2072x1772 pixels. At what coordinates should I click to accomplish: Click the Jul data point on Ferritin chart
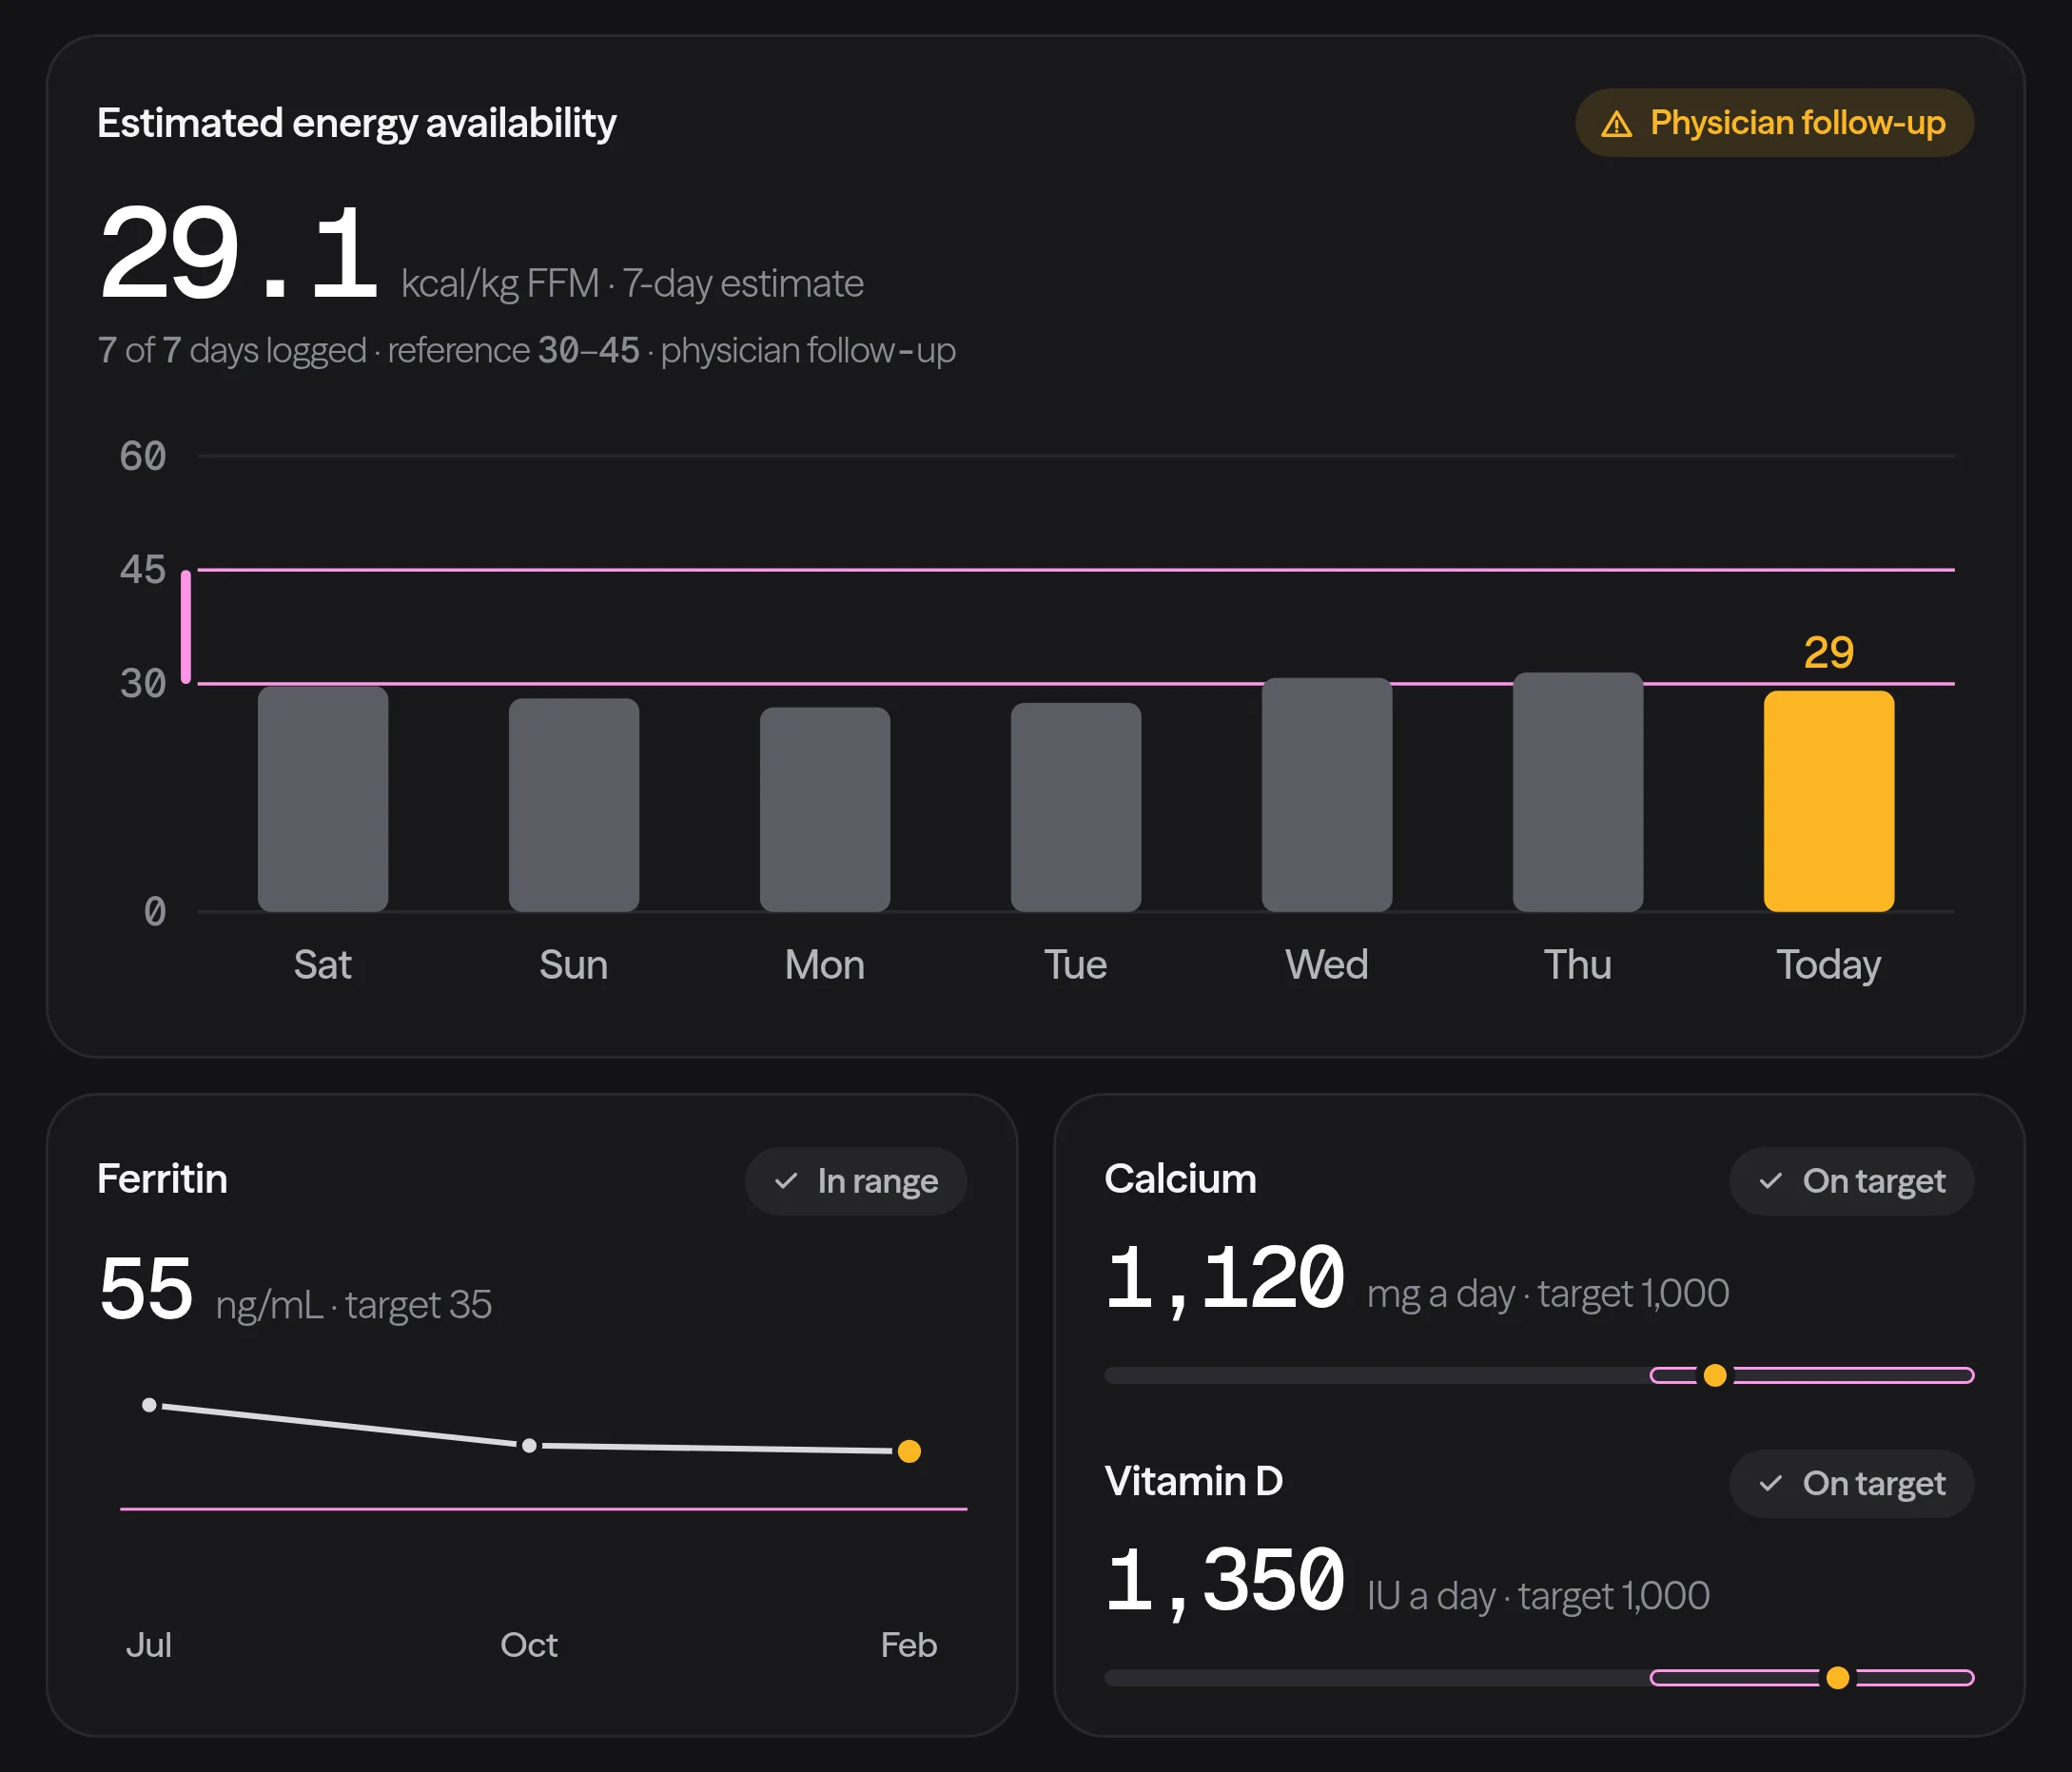click(150, 1405)
